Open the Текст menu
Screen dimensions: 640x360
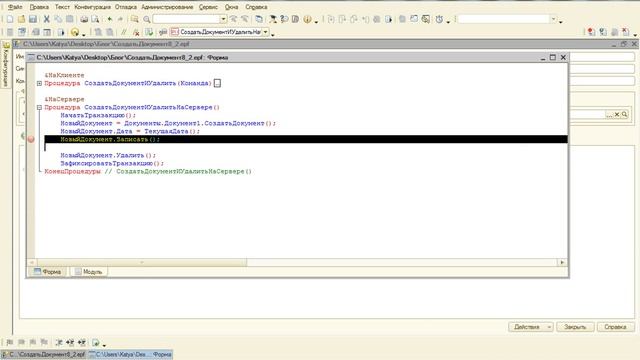(x=62, y=7)
